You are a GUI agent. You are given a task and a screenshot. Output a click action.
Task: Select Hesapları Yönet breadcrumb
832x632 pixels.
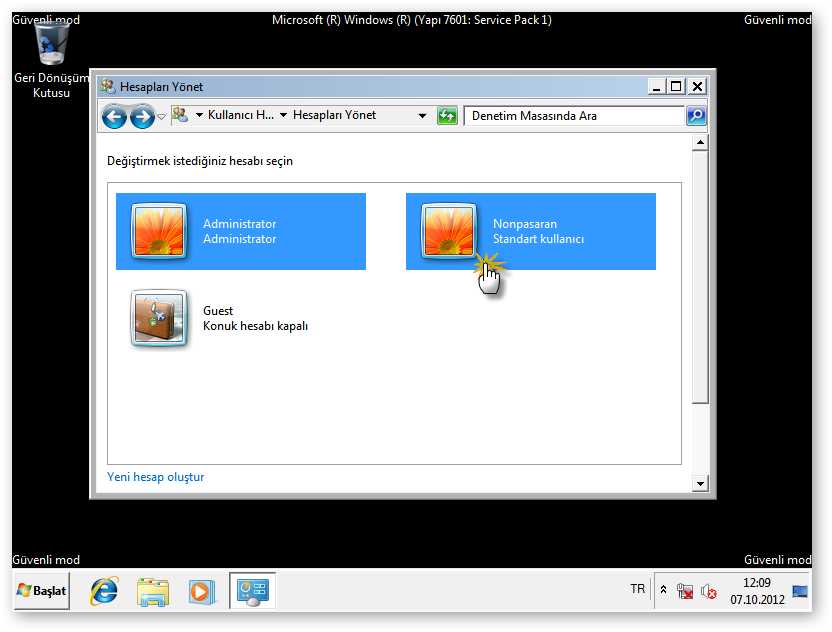334,115
